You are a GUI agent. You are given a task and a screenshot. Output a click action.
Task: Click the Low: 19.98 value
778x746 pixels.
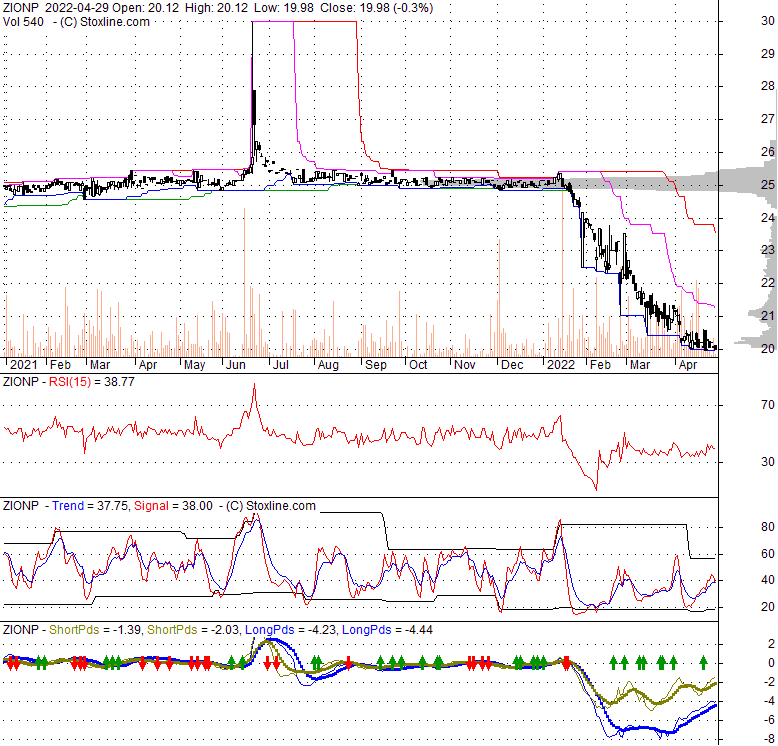coord(284,8)
